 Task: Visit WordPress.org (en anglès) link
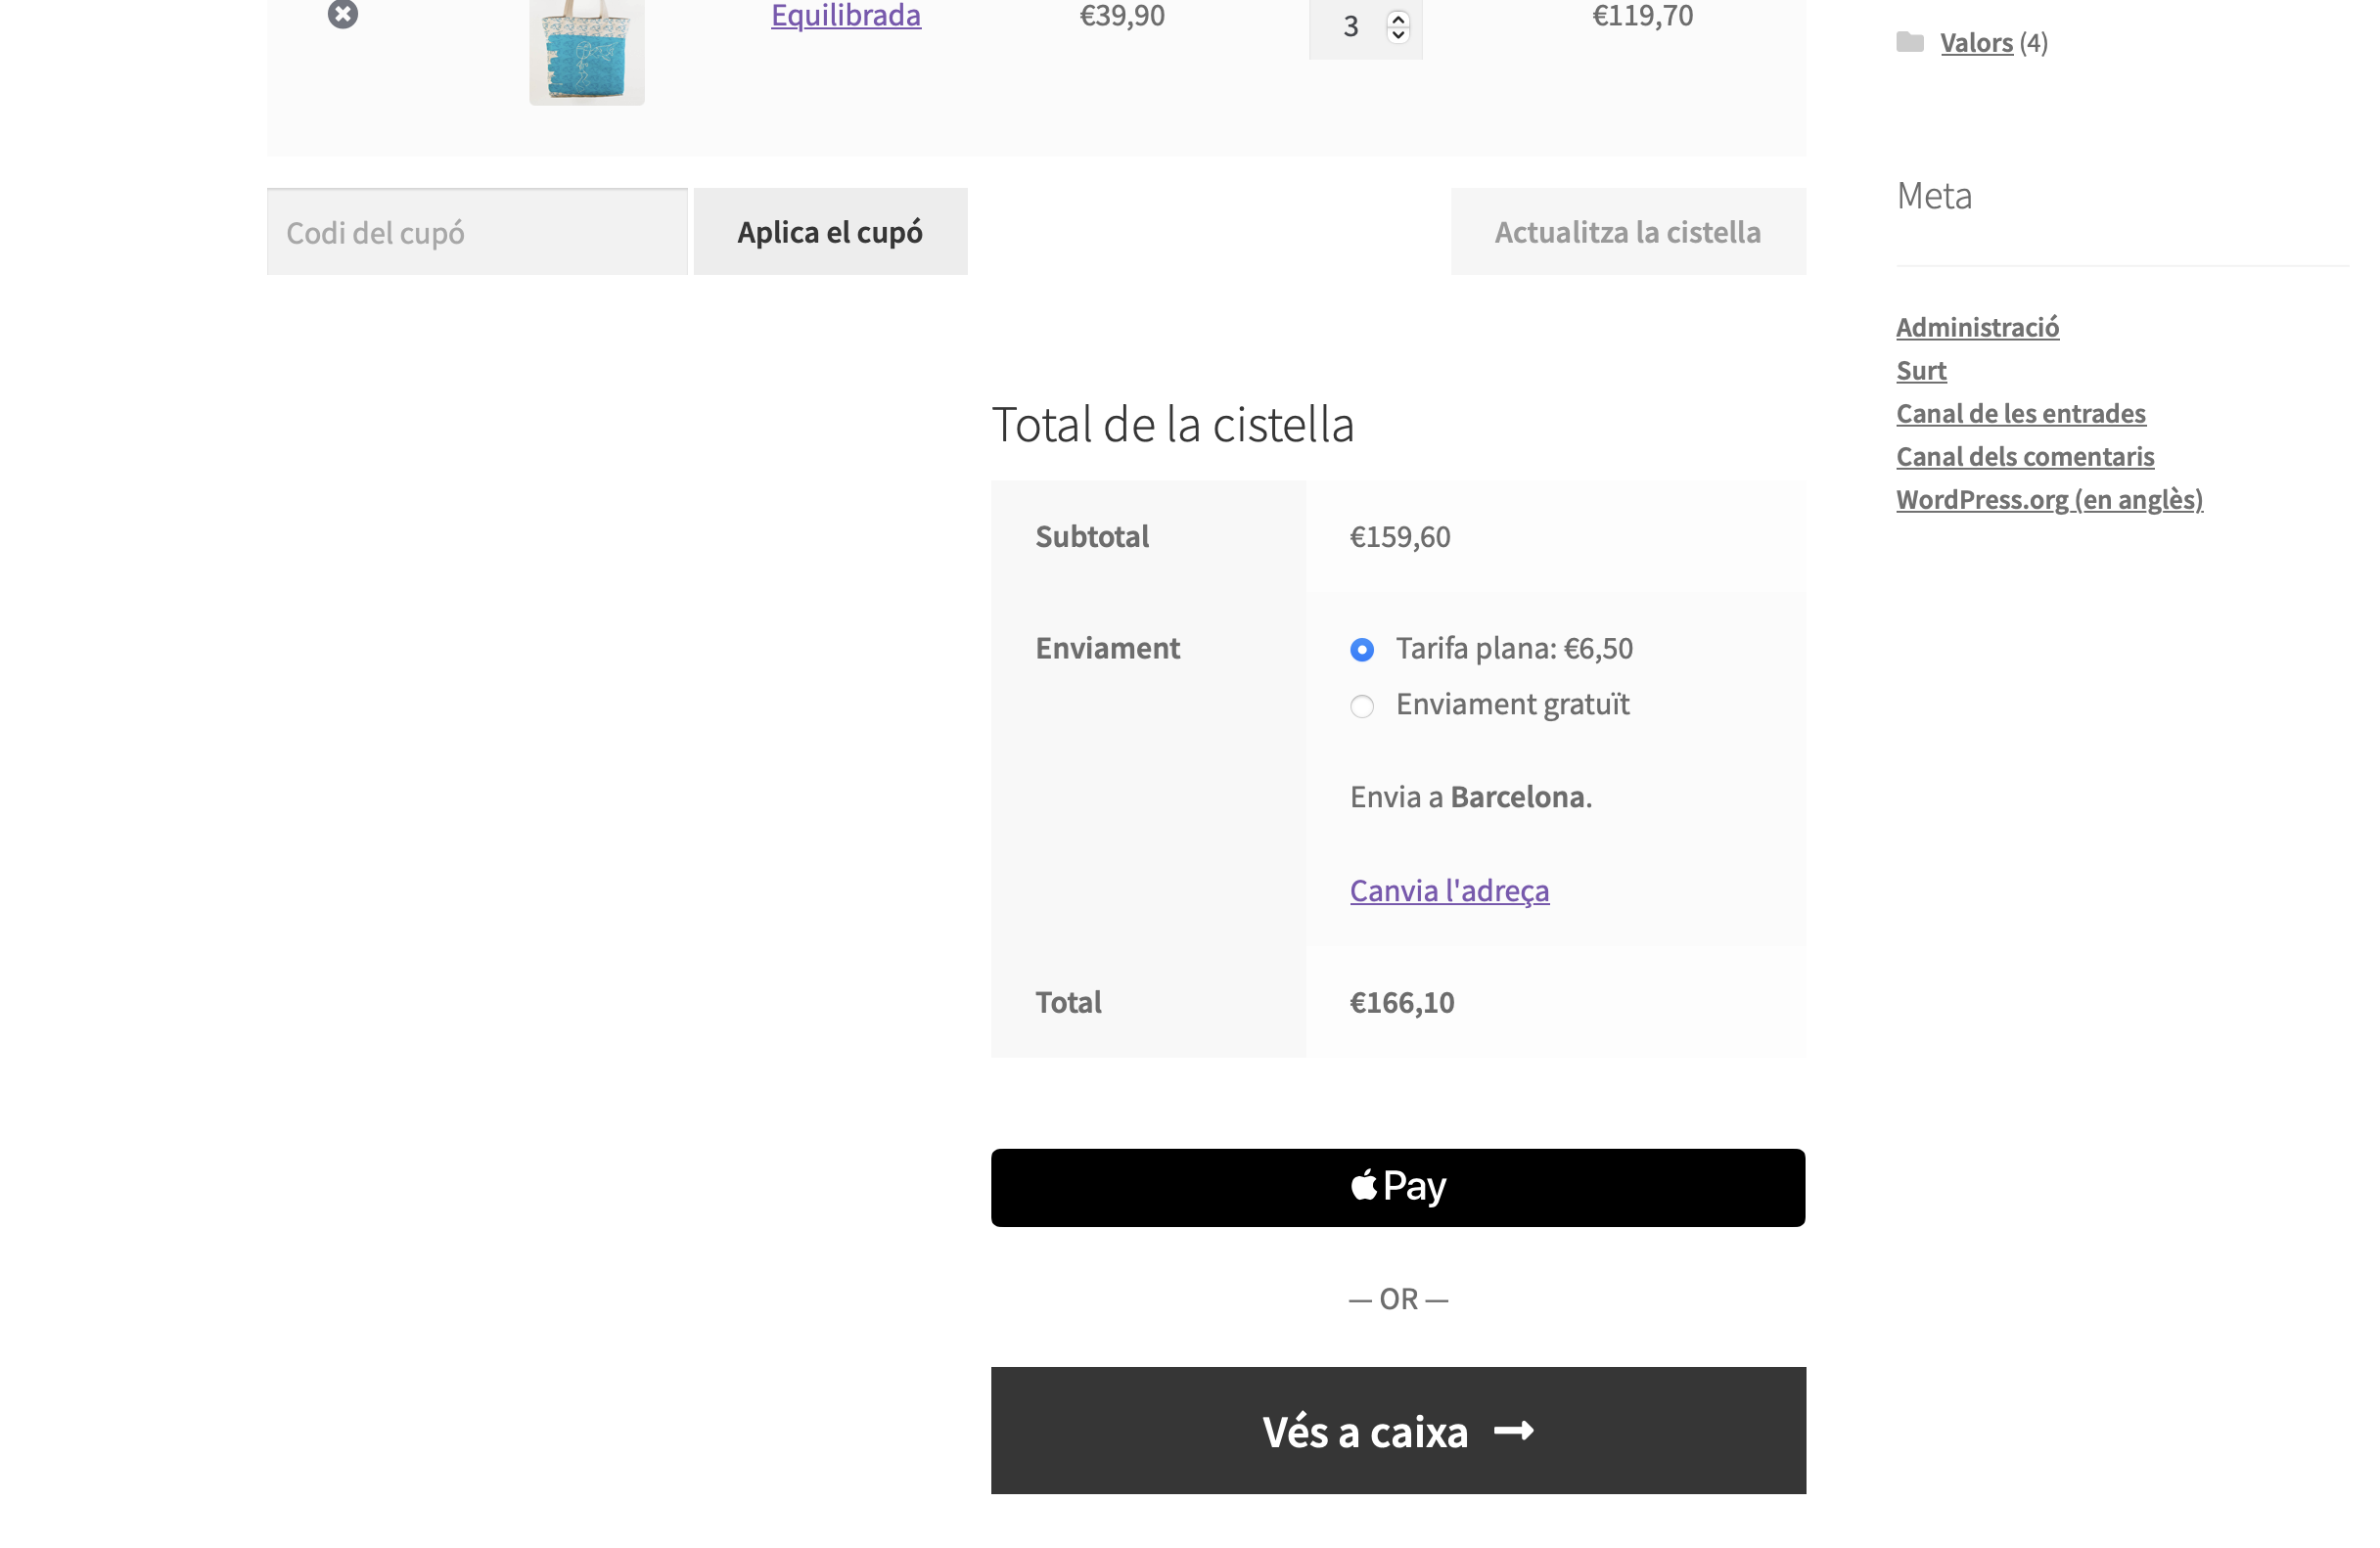(x=2048, y=499)
